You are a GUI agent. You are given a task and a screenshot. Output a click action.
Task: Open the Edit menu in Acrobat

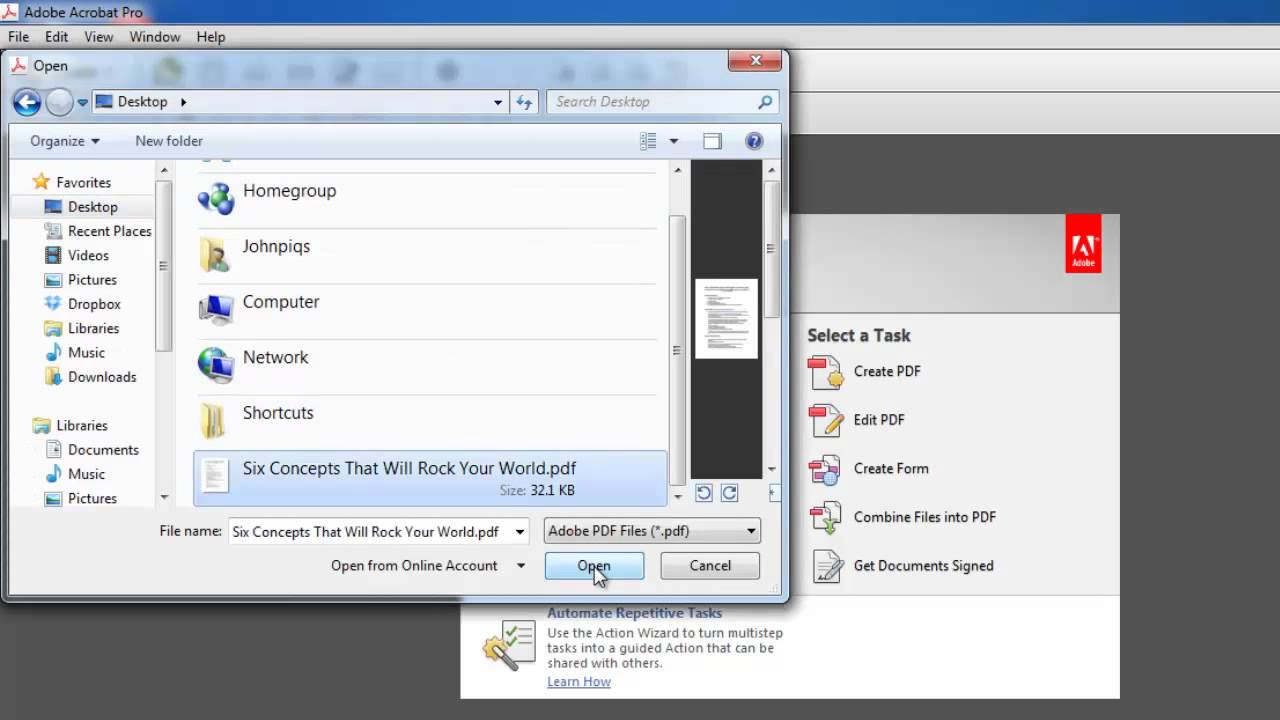[57, 37]
